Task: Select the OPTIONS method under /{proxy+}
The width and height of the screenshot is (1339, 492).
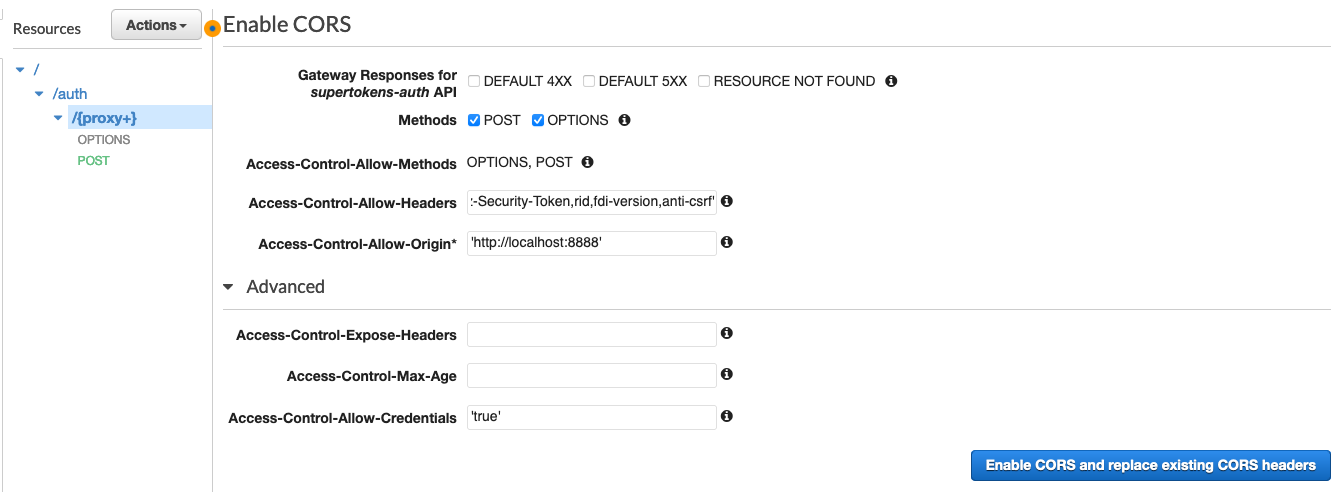Action: (104, 140)
